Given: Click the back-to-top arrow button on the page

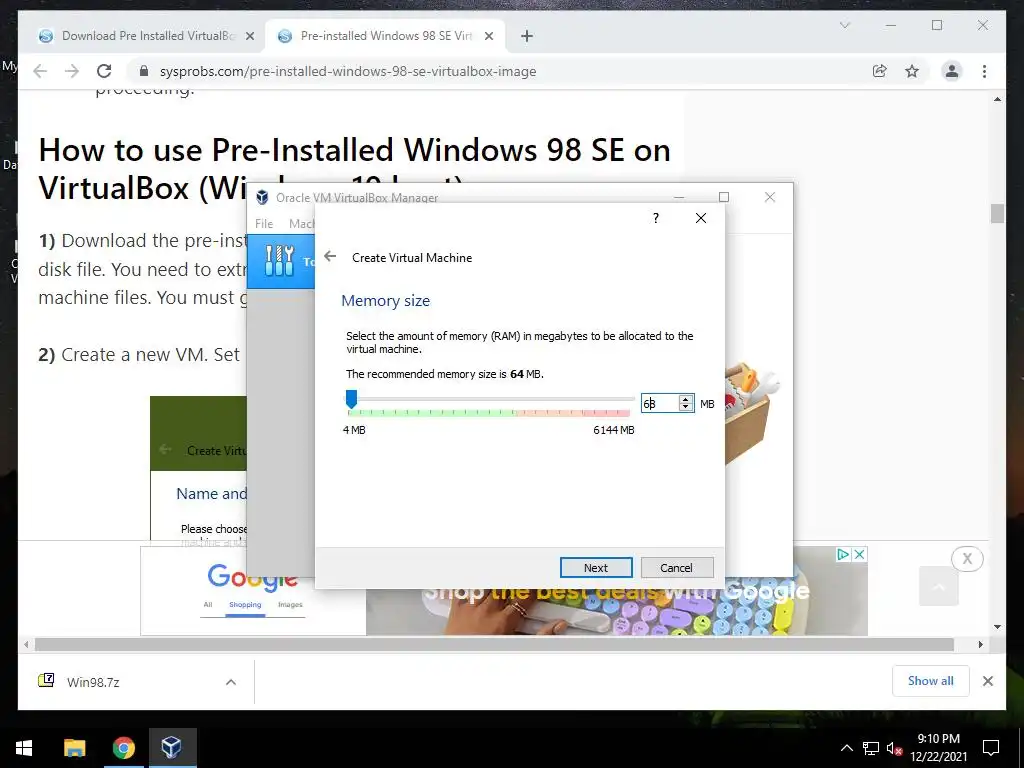Looking at the screenshot, I should coord(938,586).
